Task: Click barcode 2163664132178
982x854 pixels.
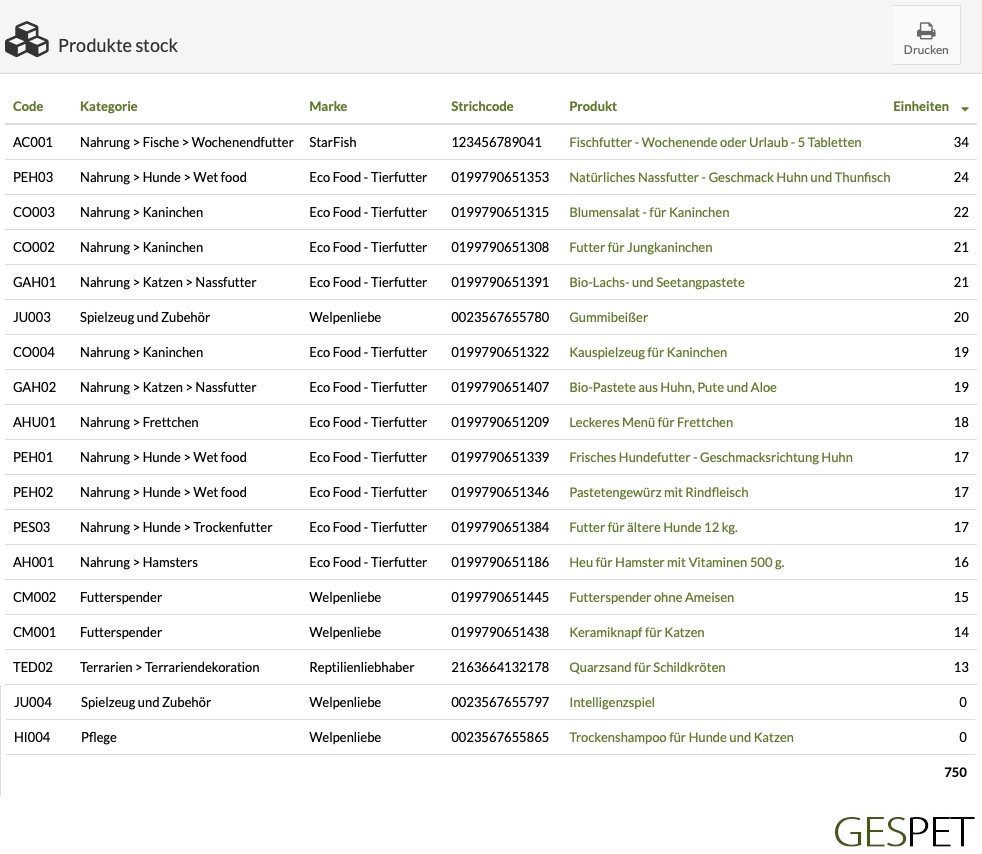Action: pos(500,668)
